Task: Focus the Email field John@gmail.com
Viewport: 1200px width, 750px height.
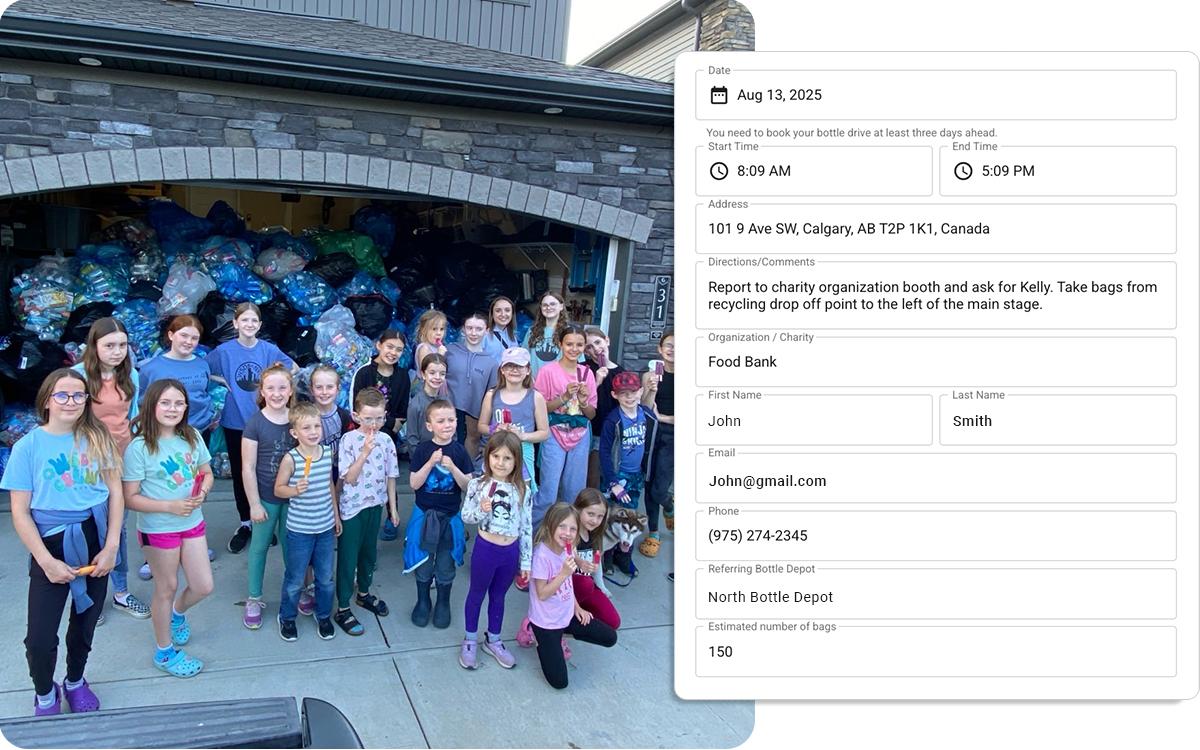Action: click(936, 478)
